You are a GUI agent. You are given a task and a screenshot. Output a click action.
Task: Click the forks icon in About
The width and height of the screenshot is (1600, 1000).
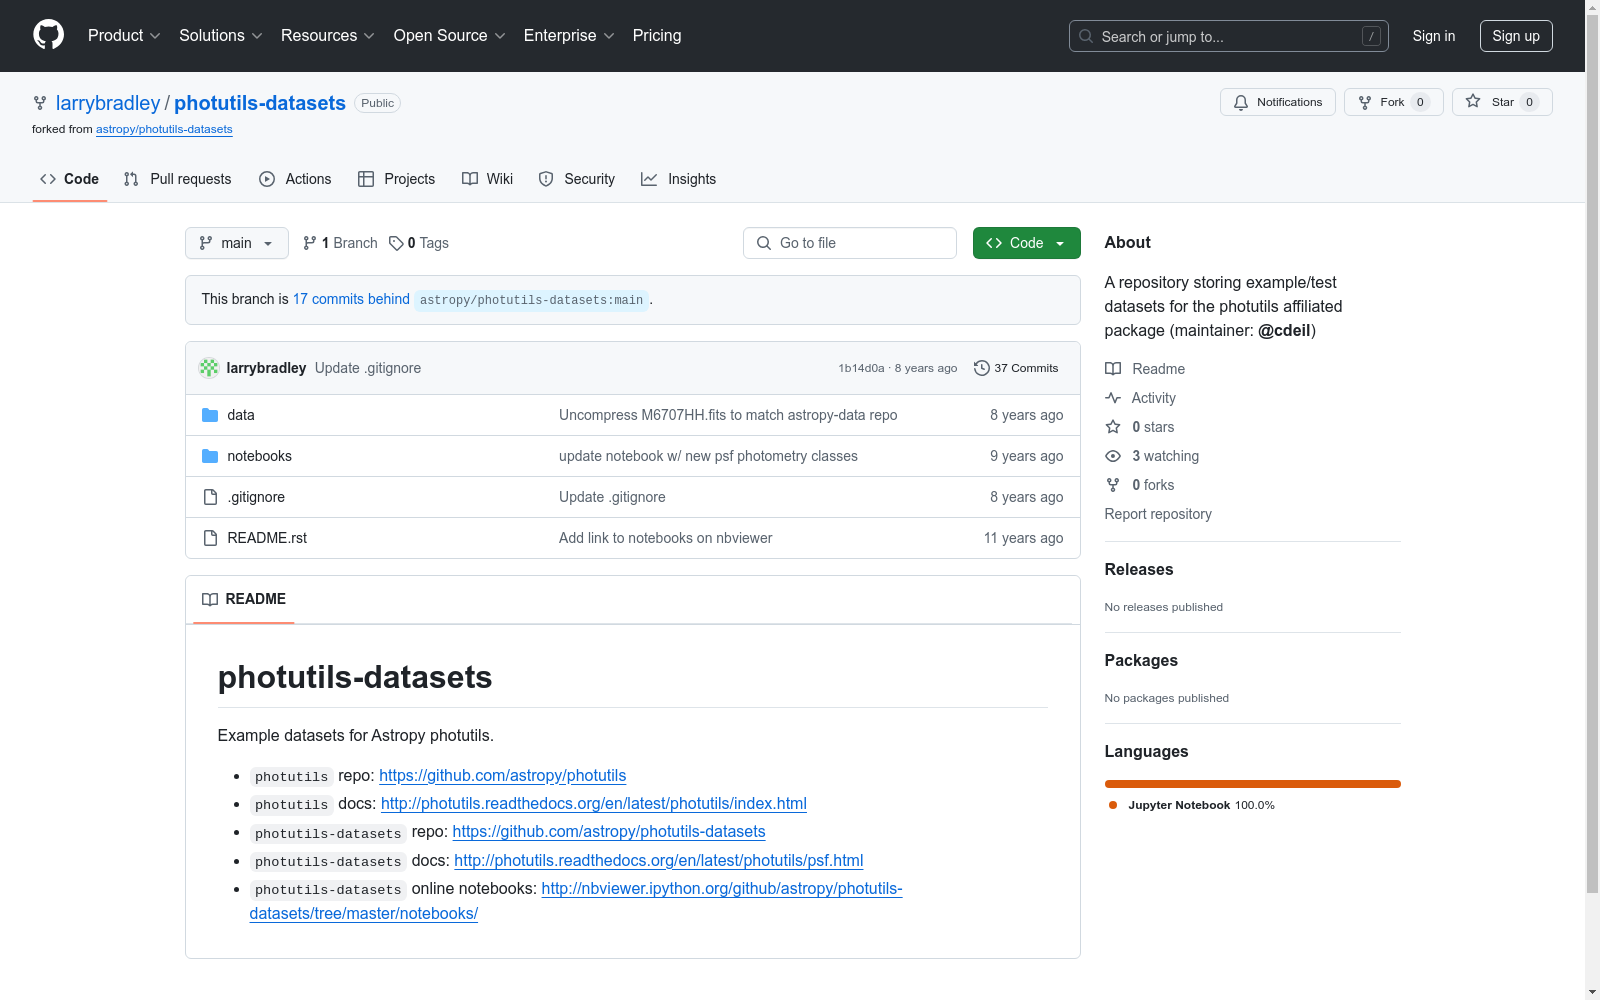pyautogui.click(x=1113, y=485)
